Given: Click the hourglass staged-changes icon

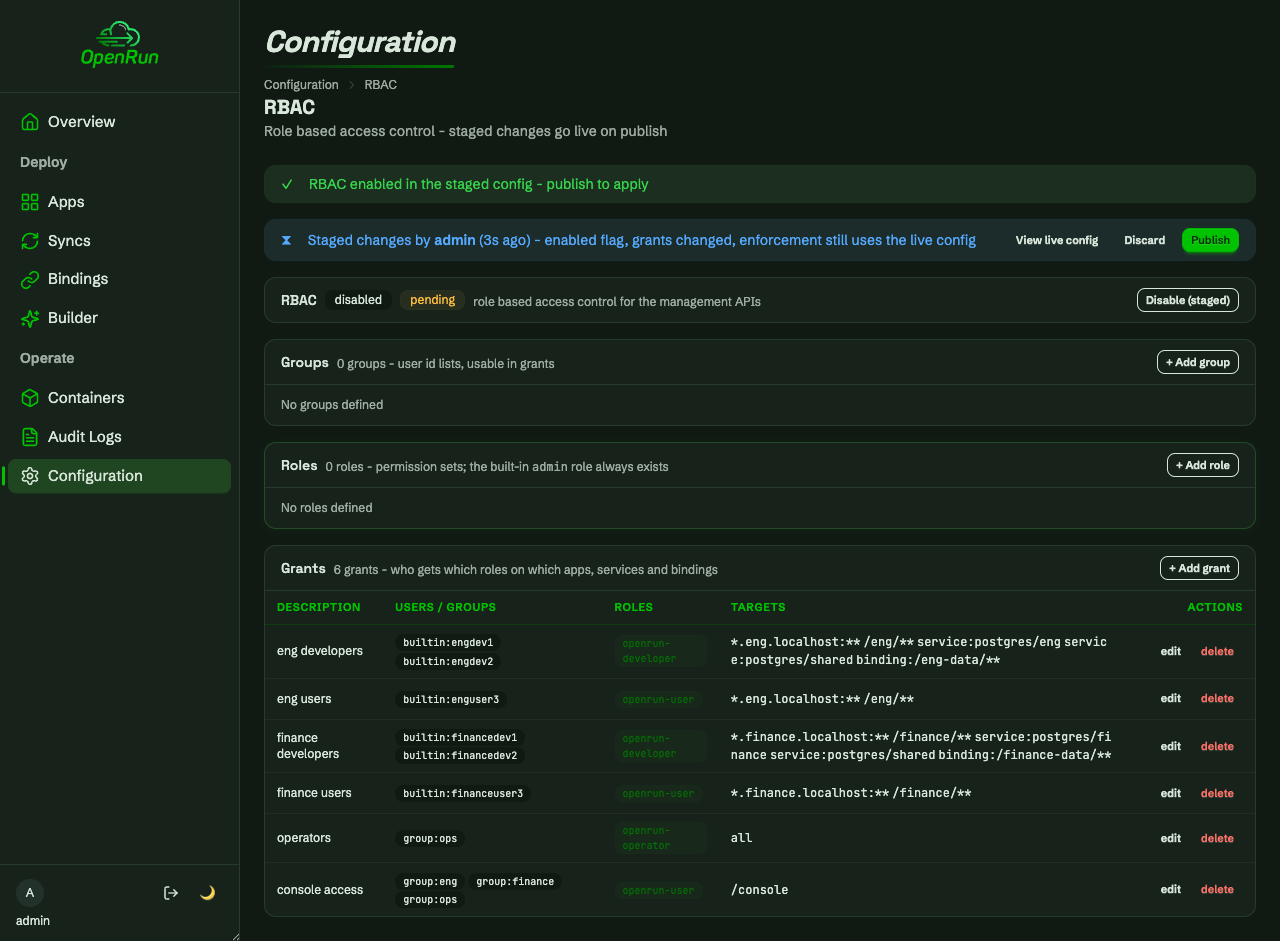Looking at the screenshot, I should (287, 241).
